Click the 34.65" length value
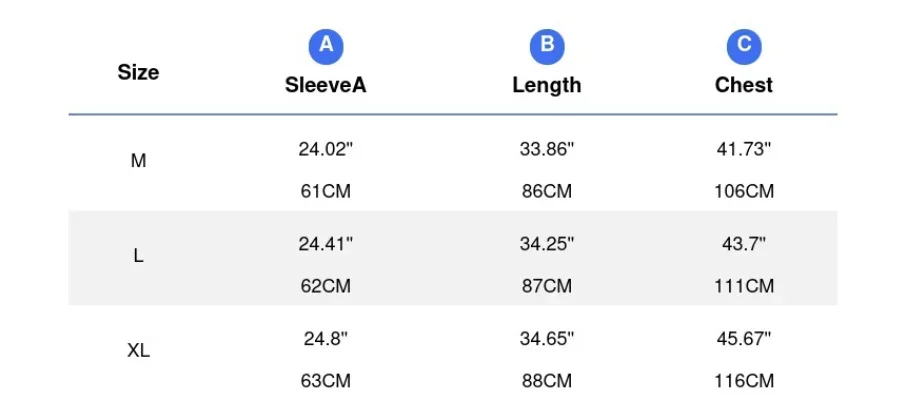This screenshot has height=411, width=920. tap(547, 339)
